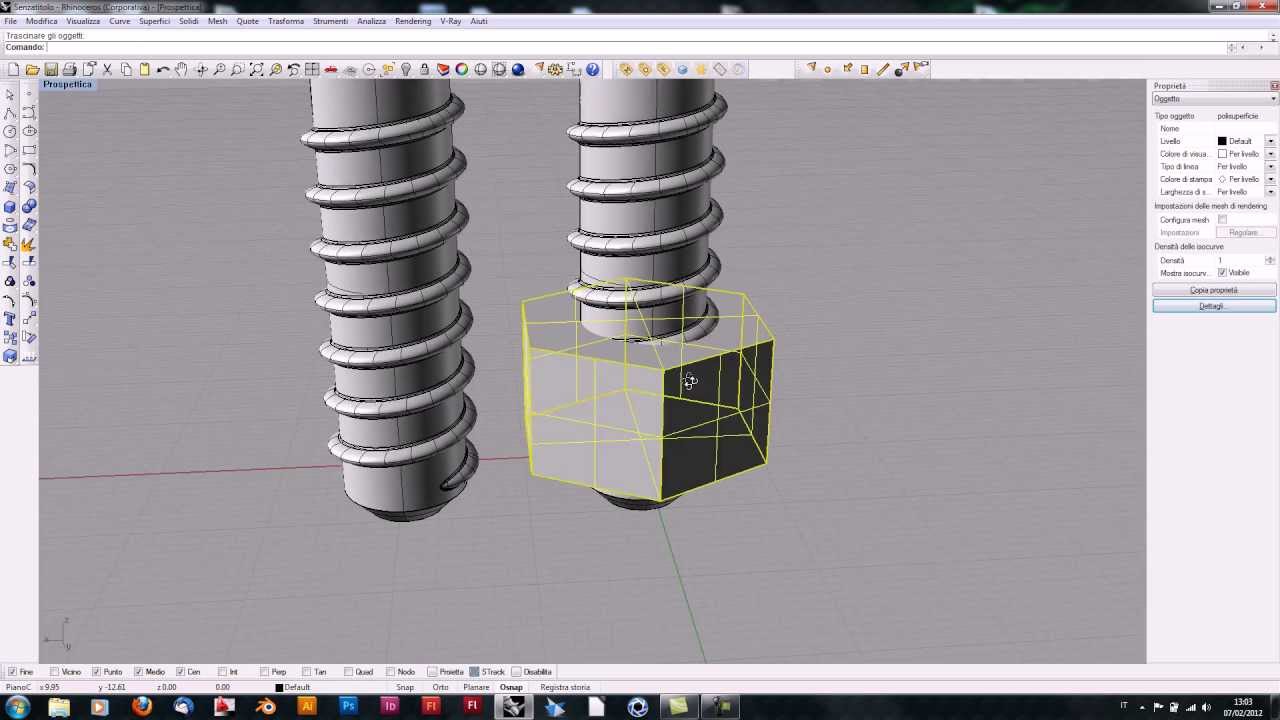
Task: Click the New file icon
Action: 14,70
